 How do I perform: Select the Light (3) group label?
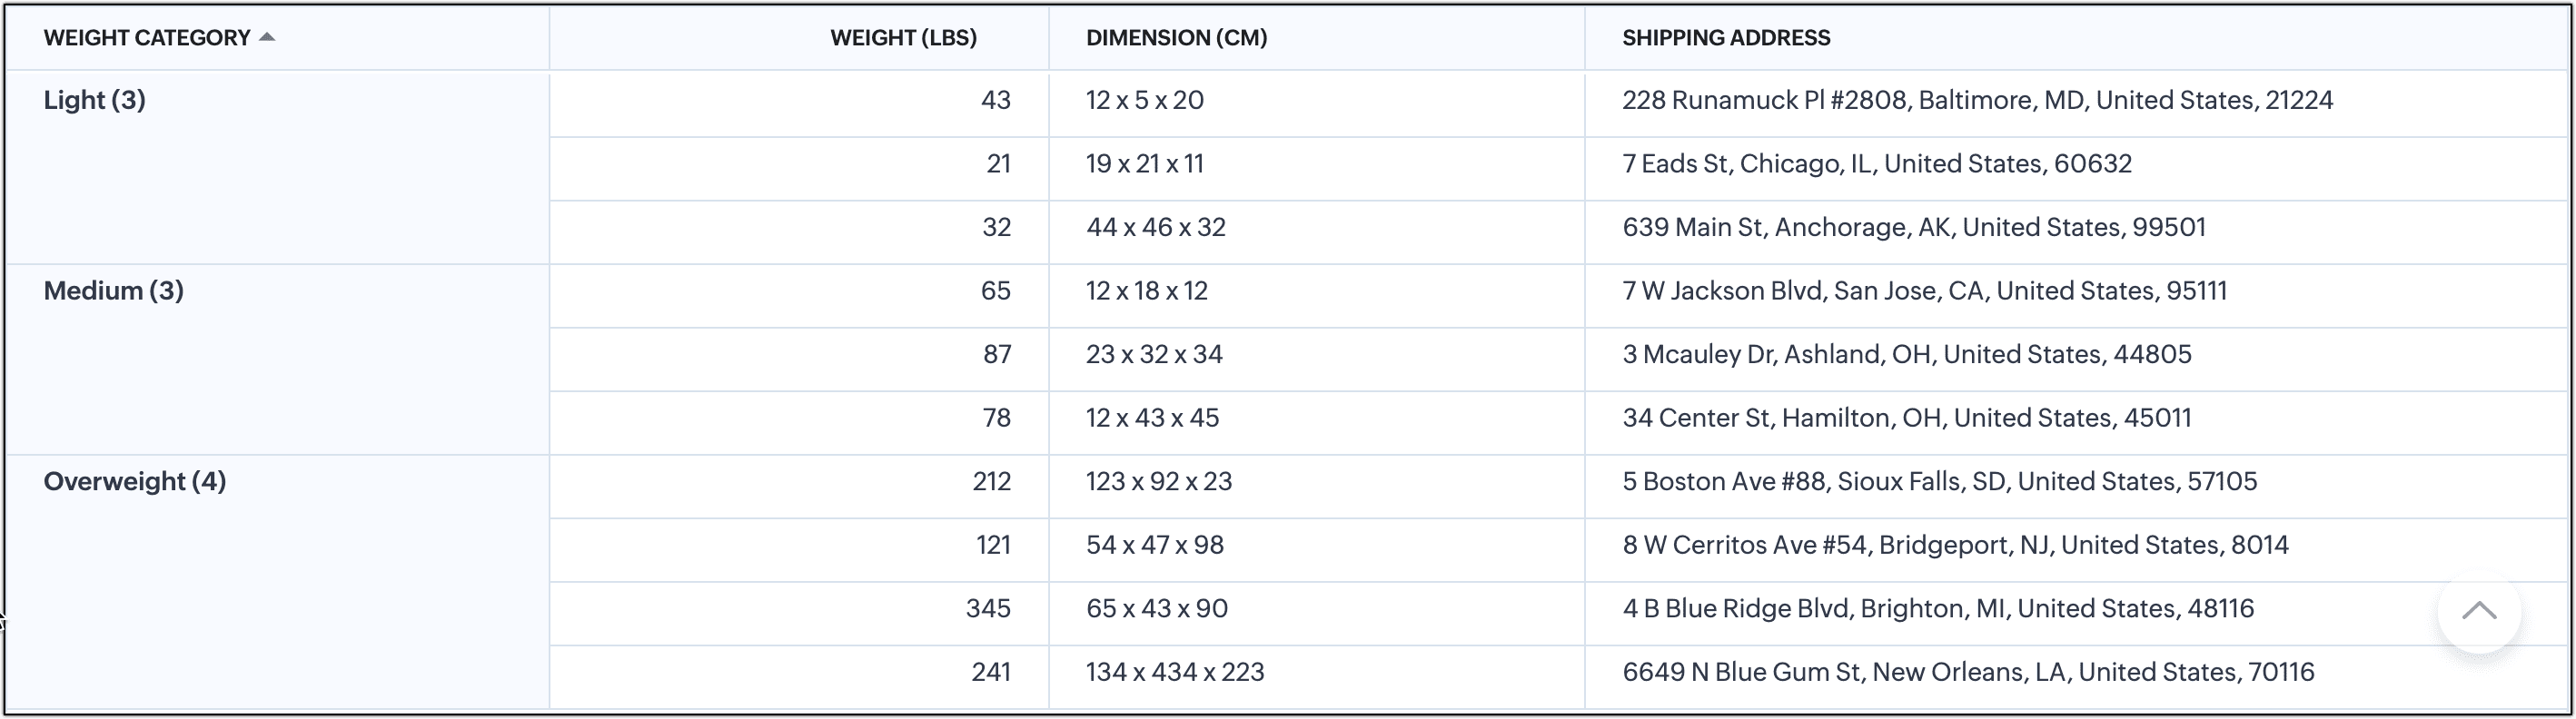point(94,100)
